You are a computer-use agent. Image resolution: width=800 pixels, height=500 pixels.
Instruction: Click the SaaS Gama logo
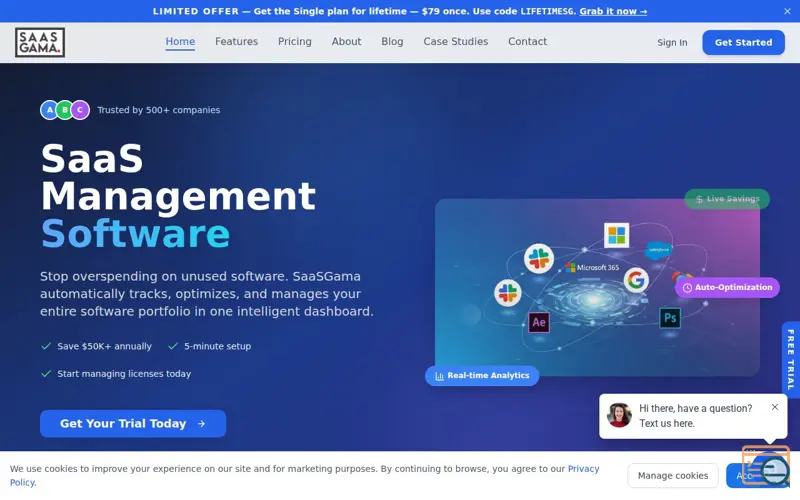pyautogui.click(x=40, y=42)
